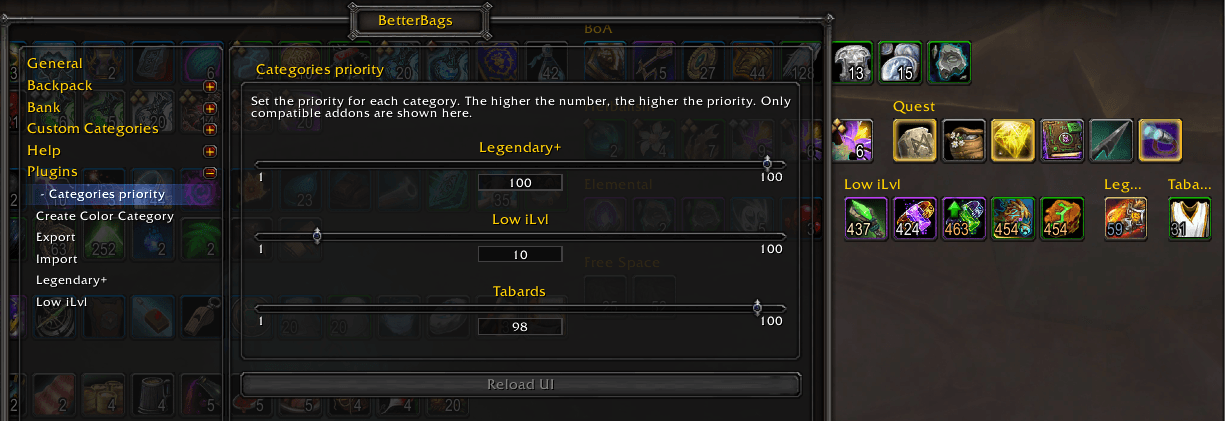Image resolution: width=1225 pixels, height=421 pixels.
Task: Select the spearhead quest item
Action: (x=1110, y=140)
